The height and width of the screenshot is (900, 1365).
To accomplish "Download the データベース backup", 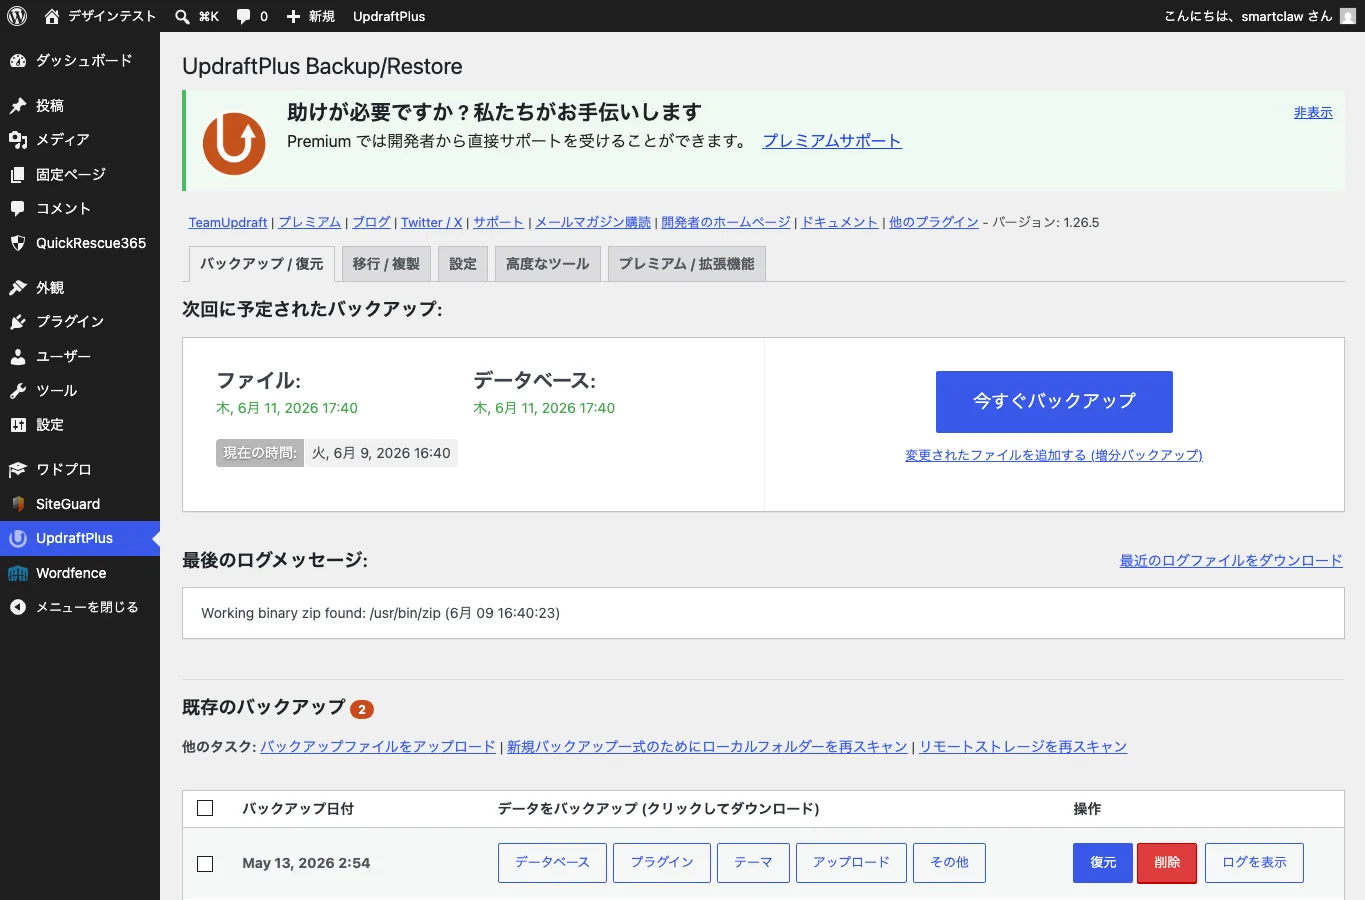I will coord(552,863).
